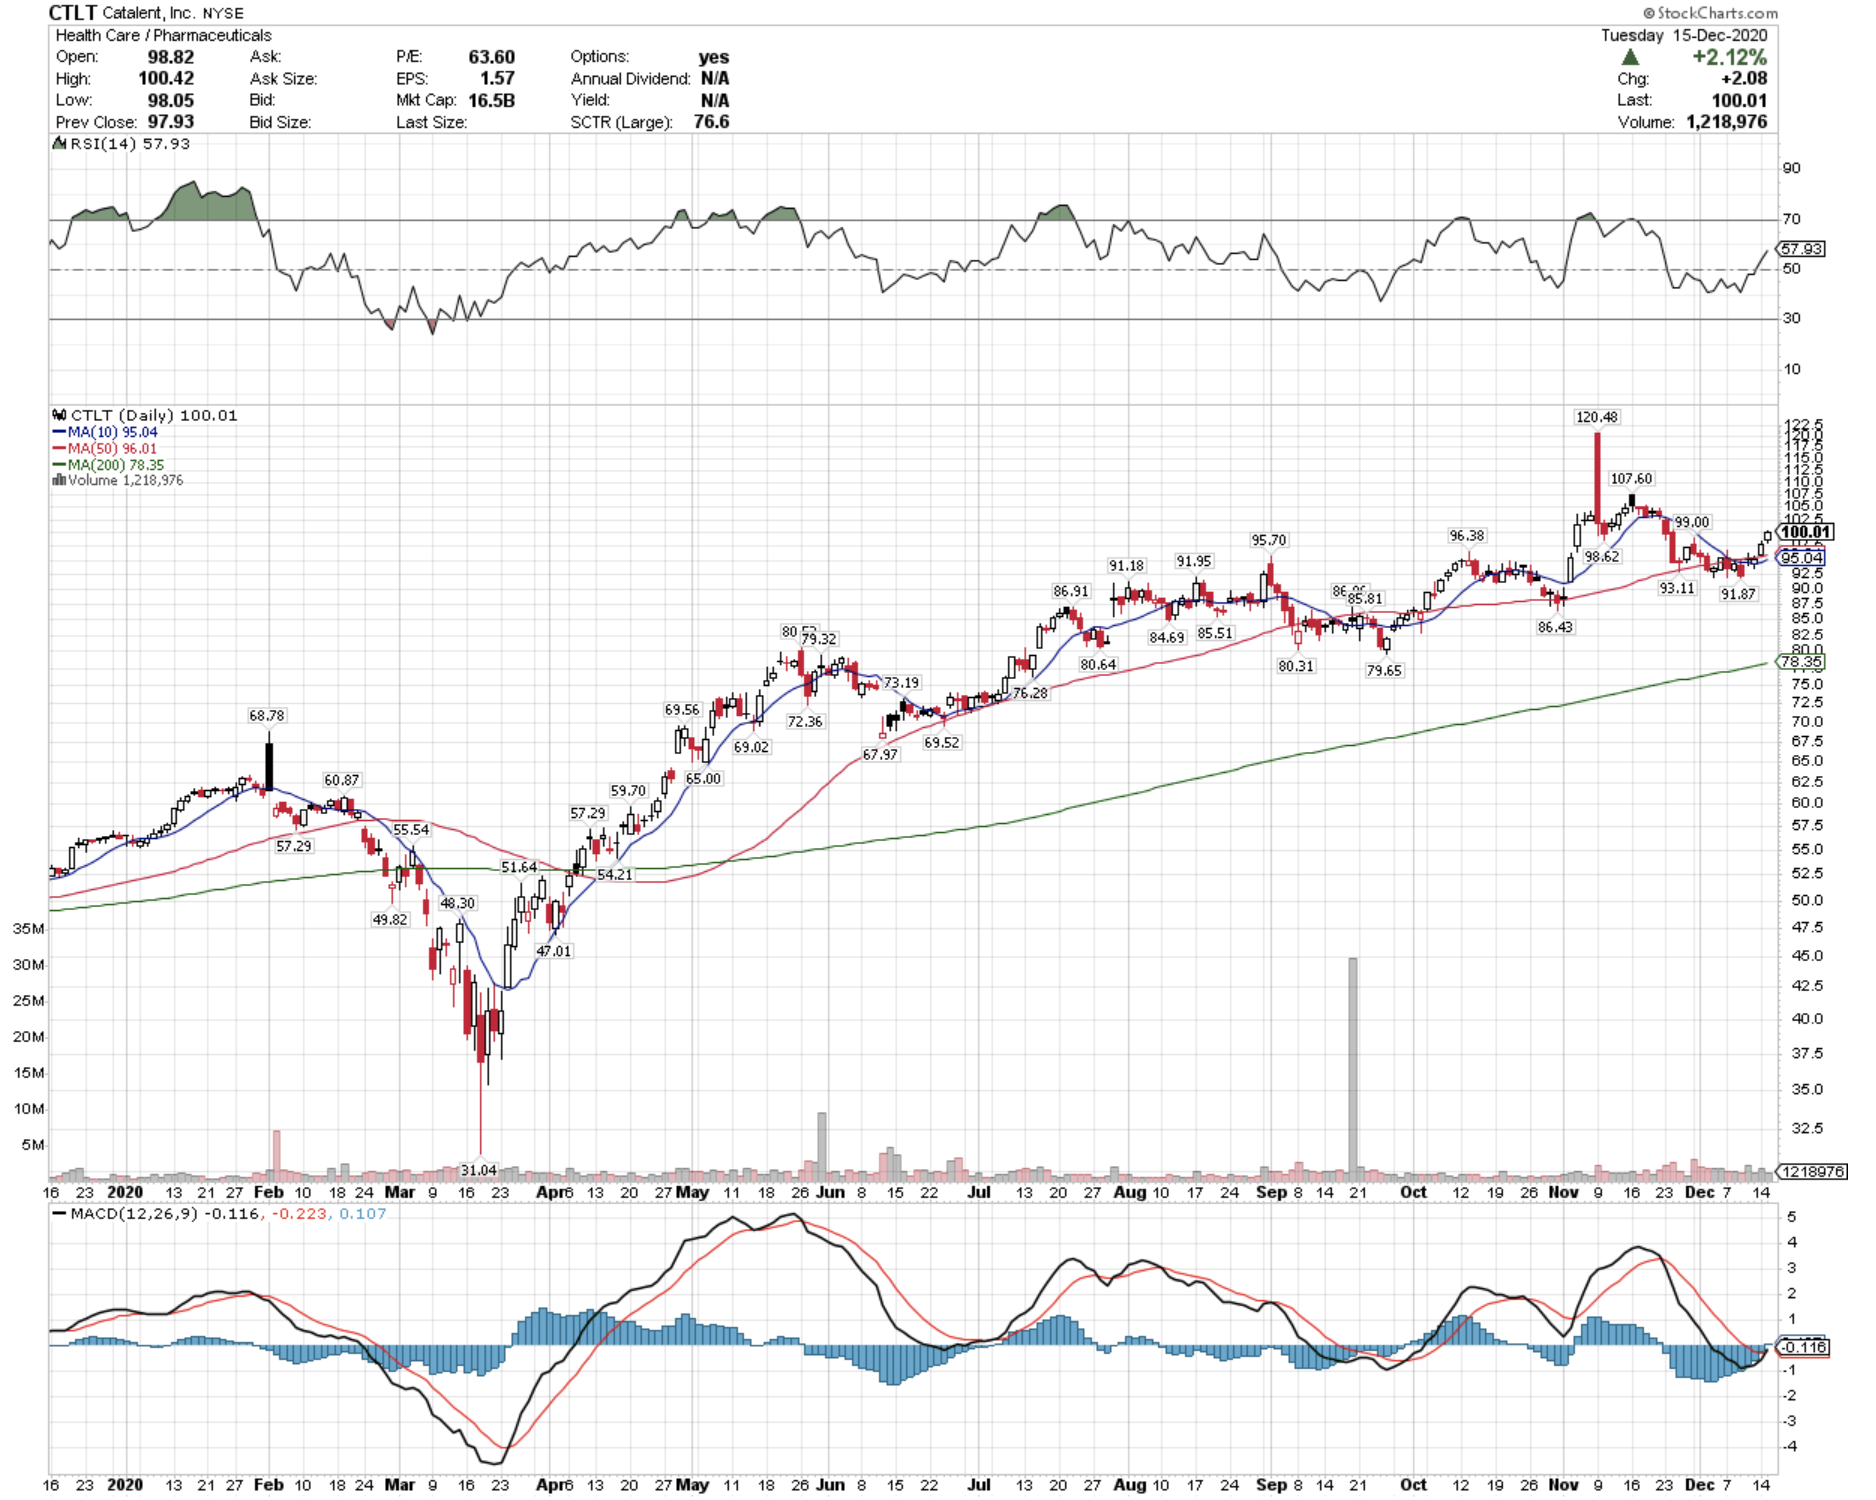The height and width of the screenshot is (1500, 1876).
Task: Click the 67.97 price label
Action: pyautogui.click(x=880, y=755)
